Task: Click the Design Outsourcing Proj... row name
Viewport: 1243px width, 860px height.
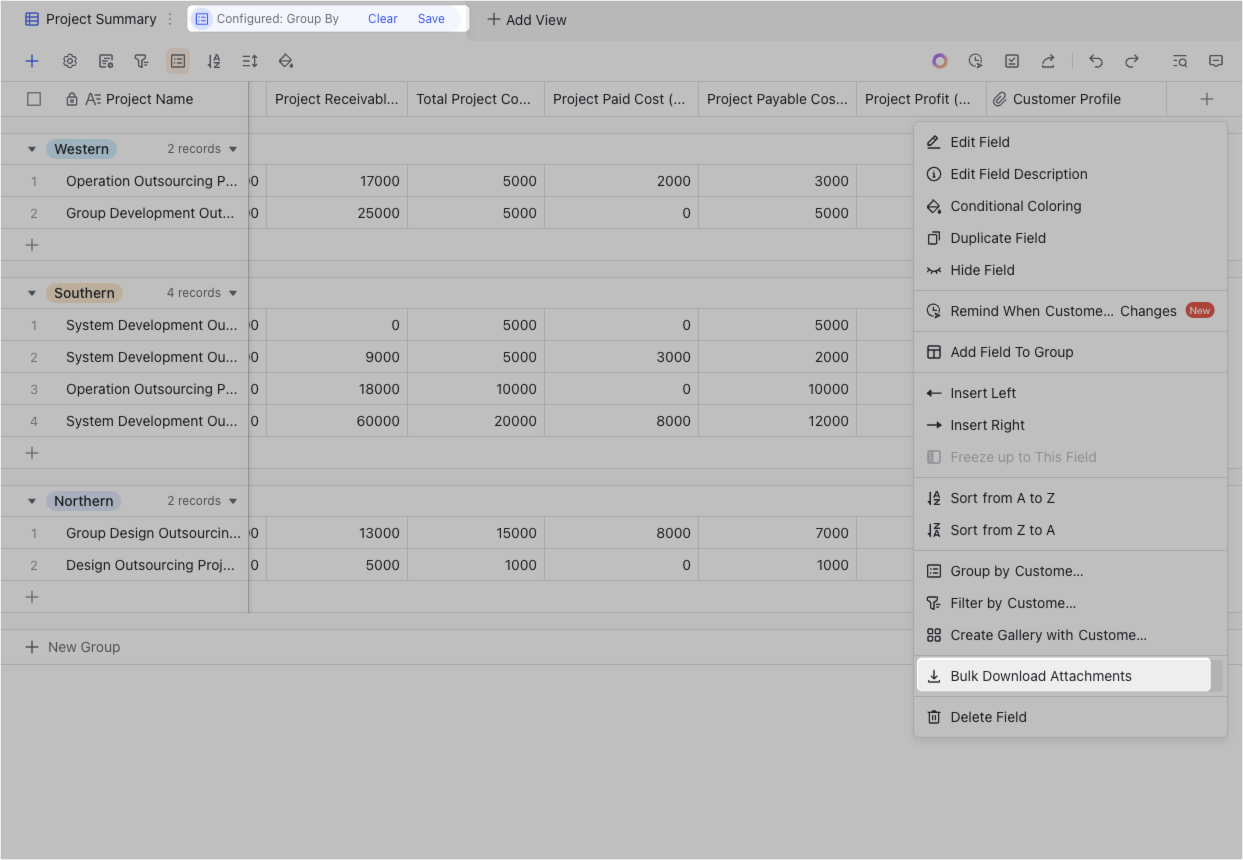Action: [151, 565]
